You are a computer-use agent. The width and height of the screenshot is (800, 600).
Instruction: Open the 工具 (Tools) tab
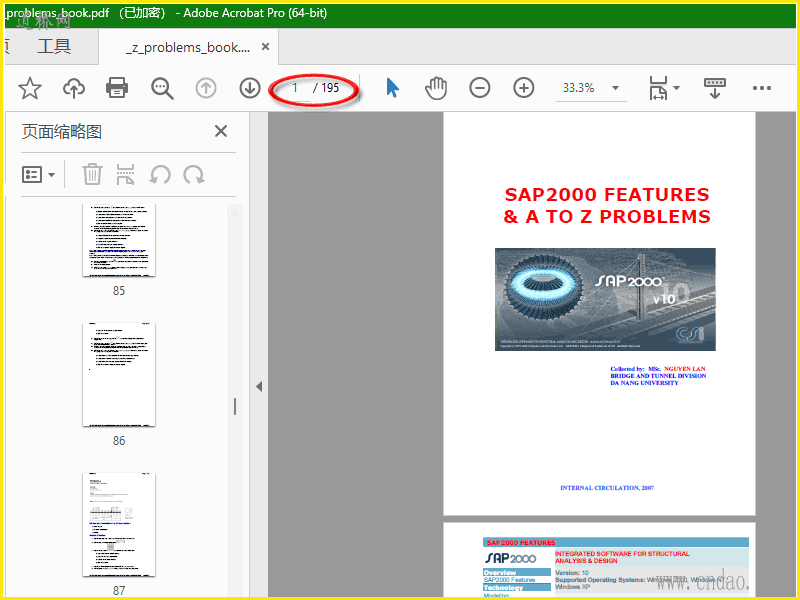coord(54,47)
